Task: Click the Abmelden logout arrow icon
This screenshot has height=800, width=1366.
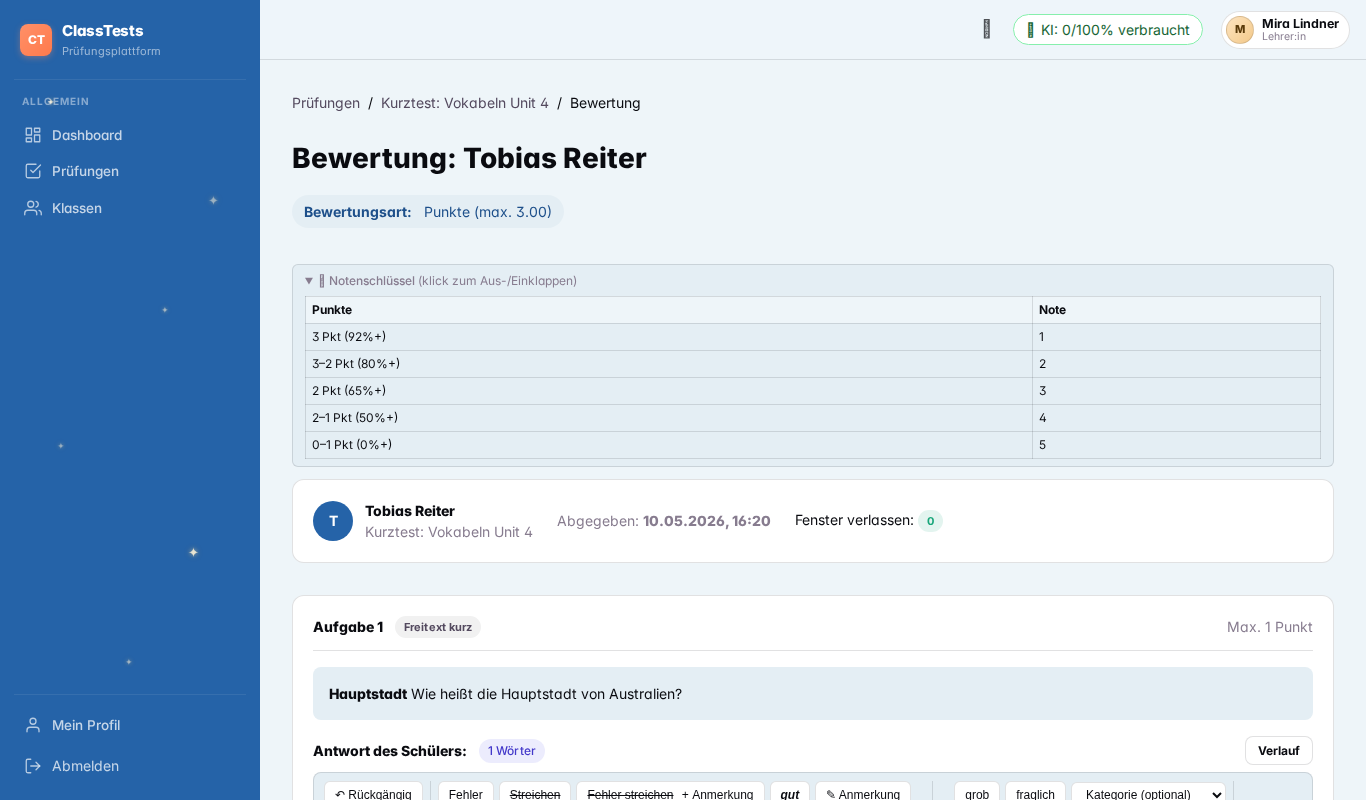Action: coord(33,766)
